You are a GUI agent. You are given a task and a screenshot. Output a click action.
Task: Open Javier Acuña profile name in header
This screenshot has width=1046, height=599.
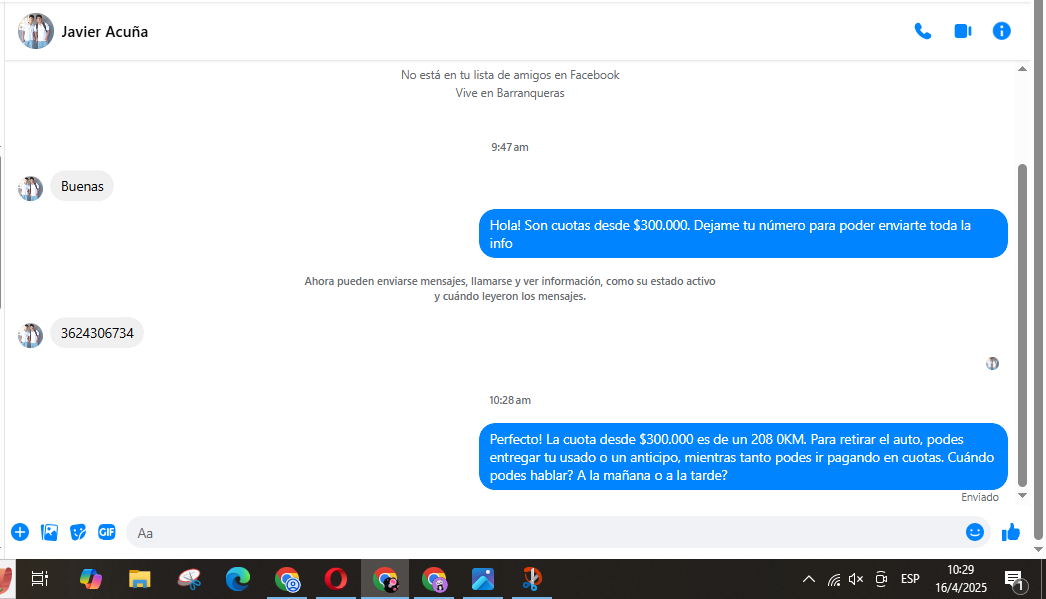click(x=105, y=31)
